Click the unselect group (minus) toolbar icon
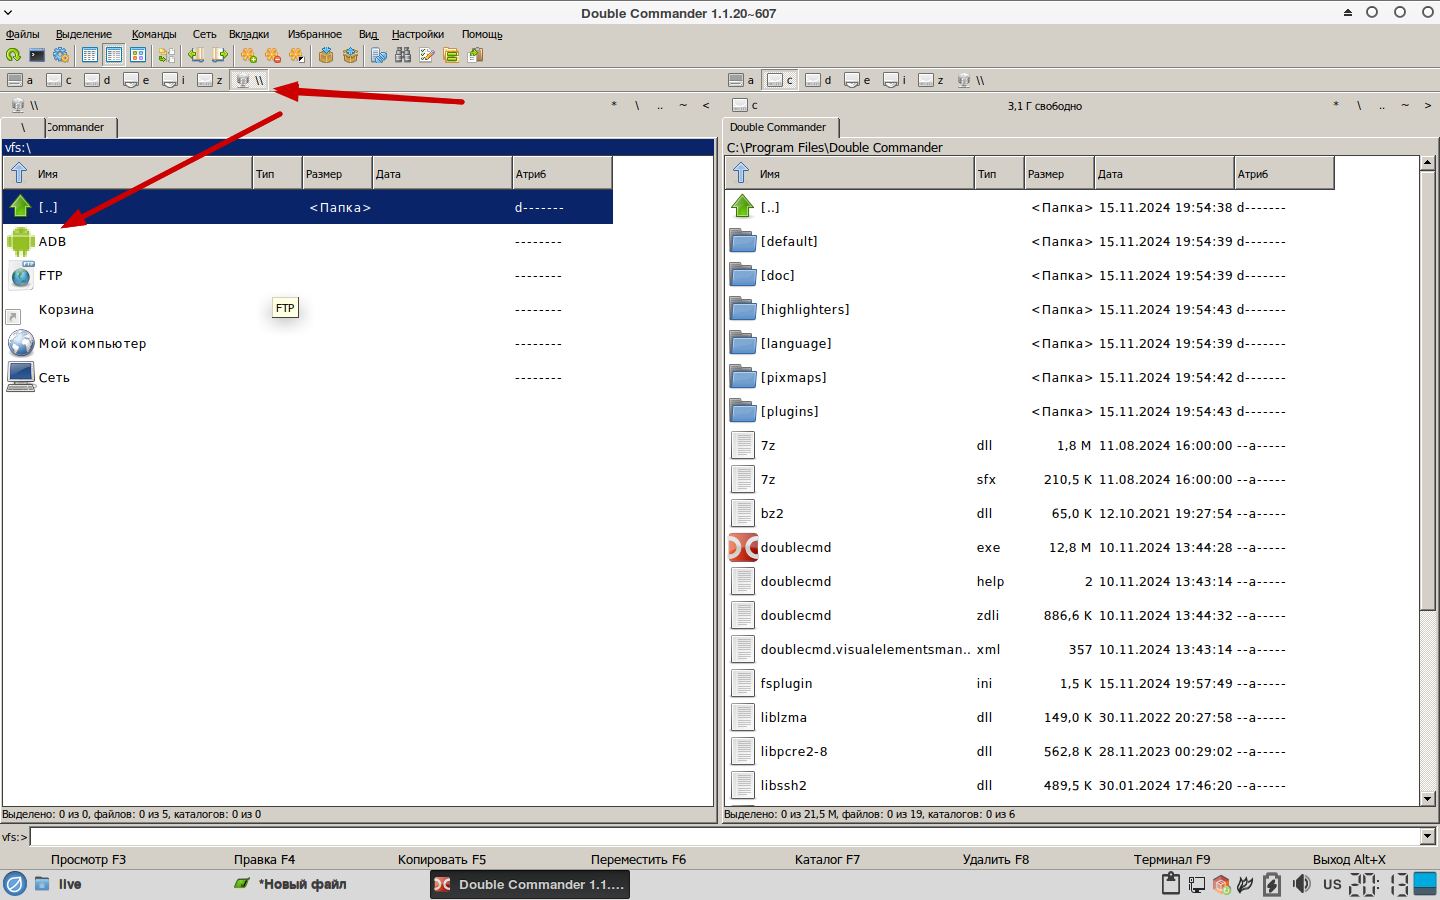The height and width of the screenshot is (900, 1440). click(273, 55)
